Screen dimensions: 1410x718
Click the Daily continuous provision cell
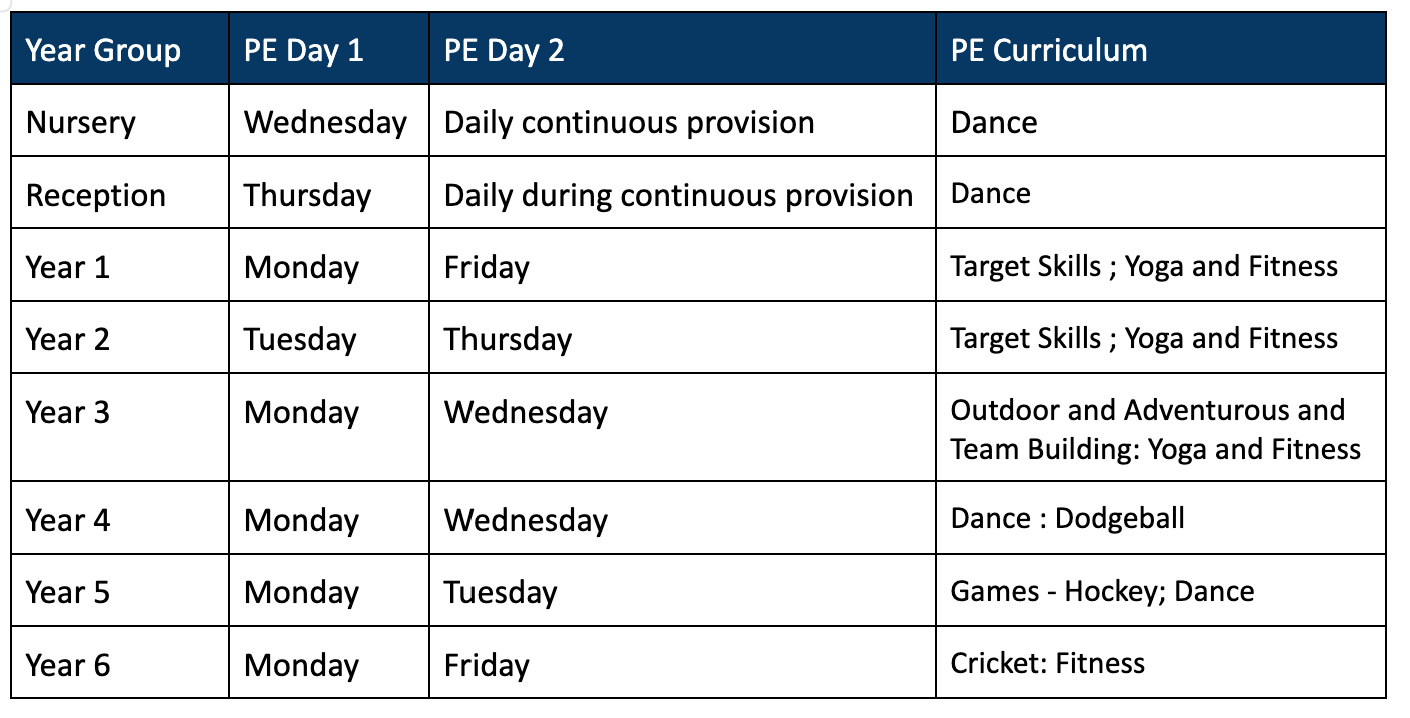(x=629, y=123)
